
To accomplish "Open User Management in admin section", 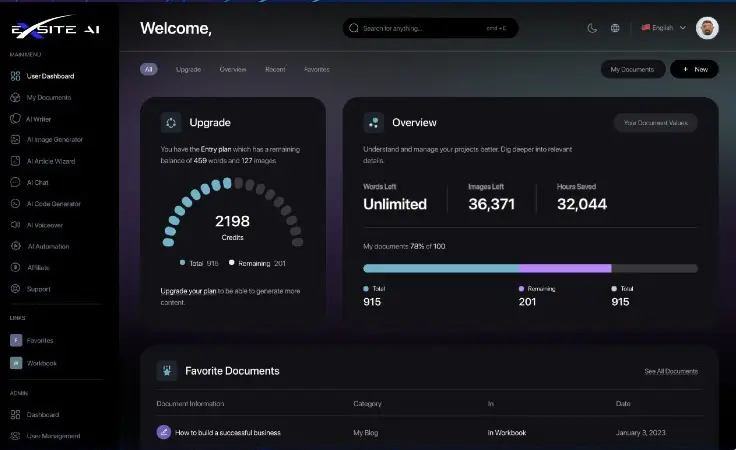I will click(x=53, y=436).
